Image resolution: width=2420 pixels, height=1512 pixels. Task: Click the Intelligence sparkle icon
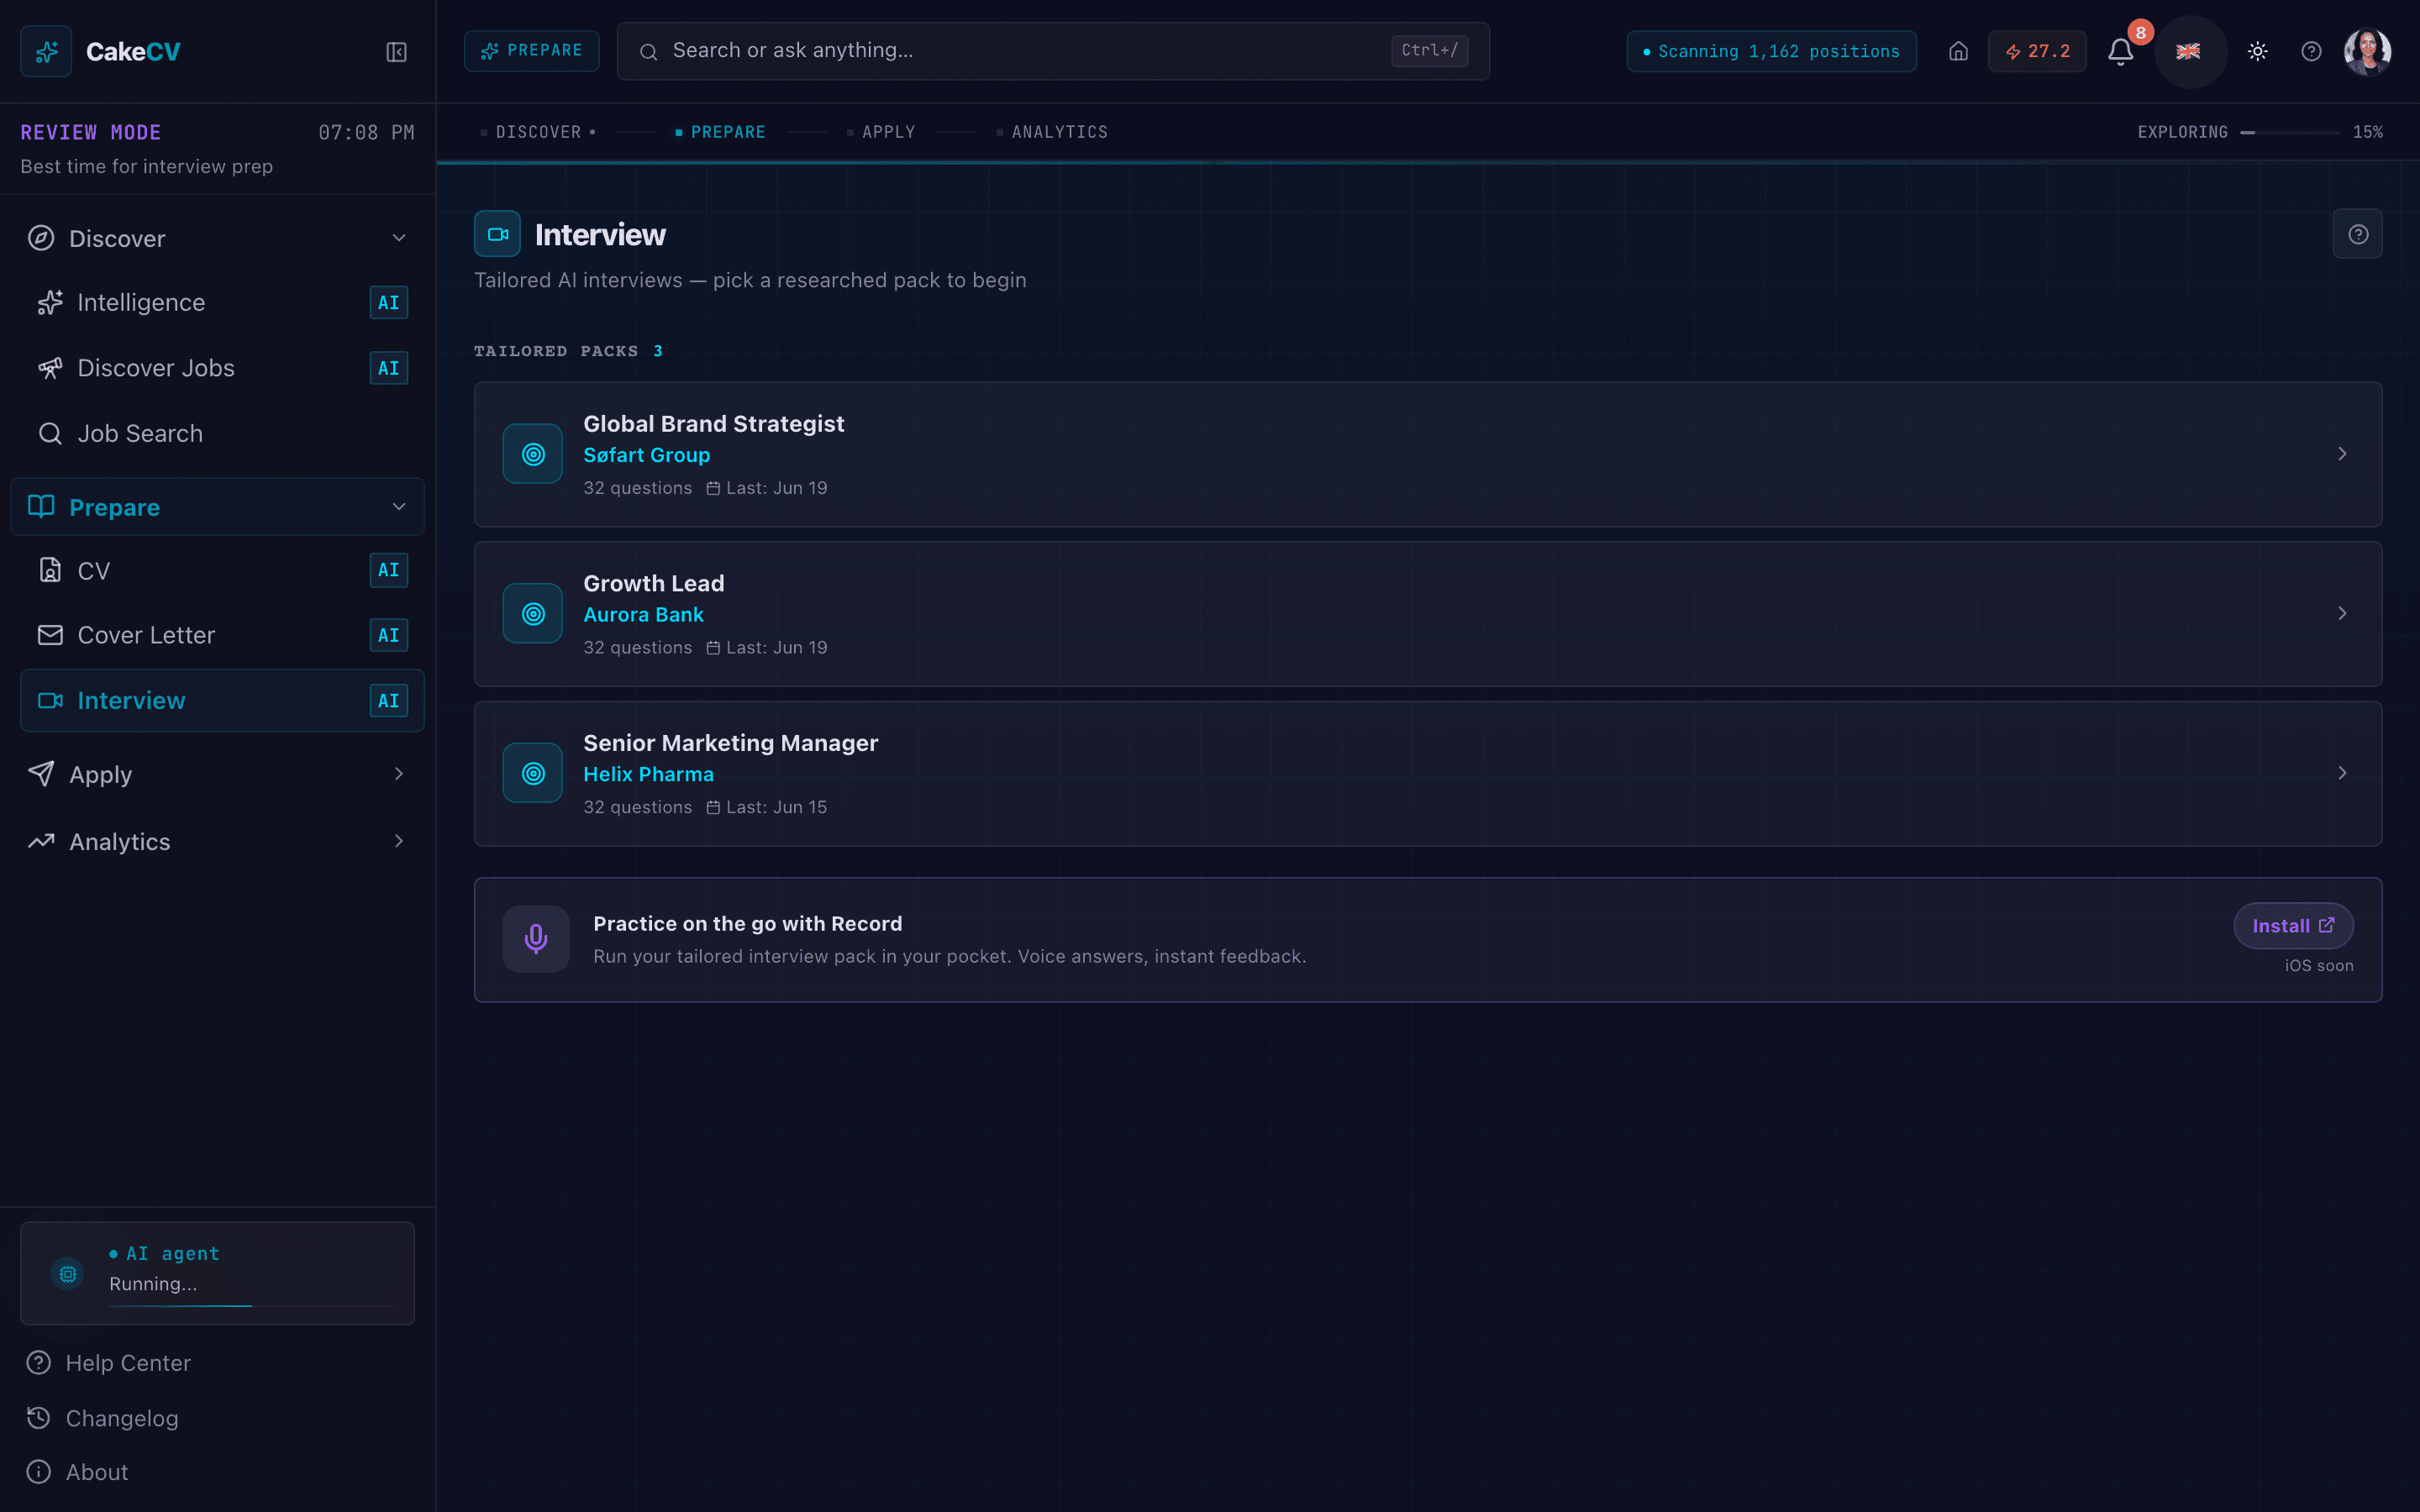(50, 302)
